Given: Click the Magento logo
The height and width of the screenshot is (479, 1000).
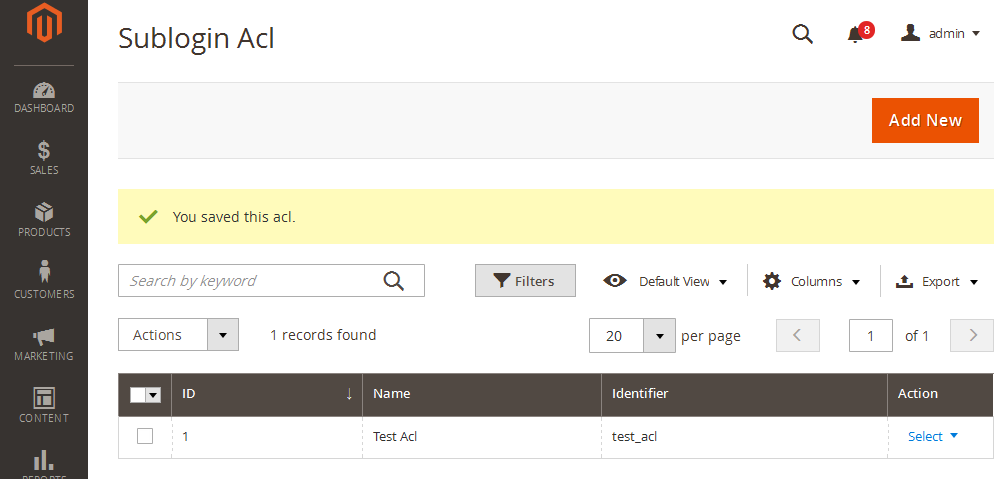Looking at the screenshot, I should coord(44,23).
